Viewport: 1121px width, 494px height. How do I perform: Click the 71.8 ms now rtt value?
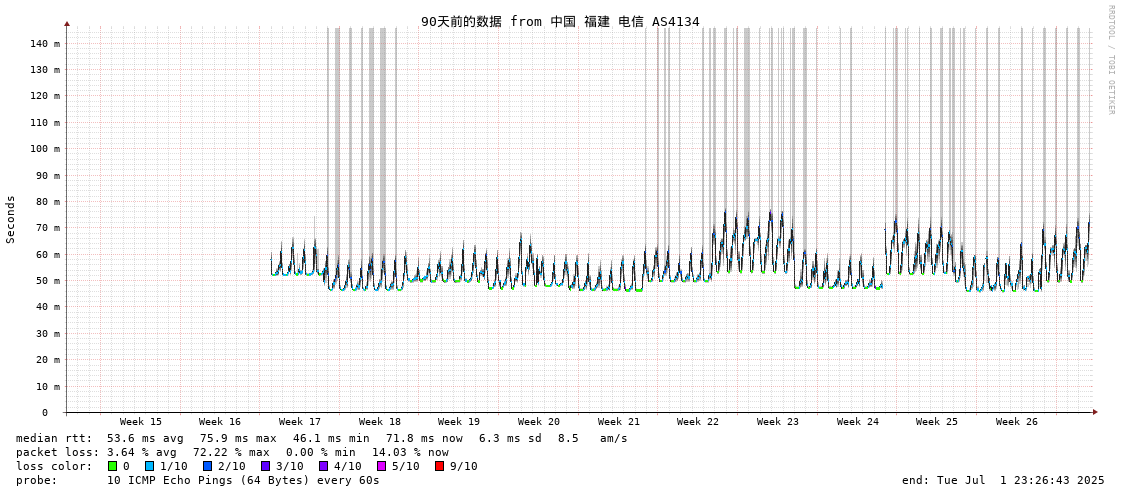click(x=425, y=438)
